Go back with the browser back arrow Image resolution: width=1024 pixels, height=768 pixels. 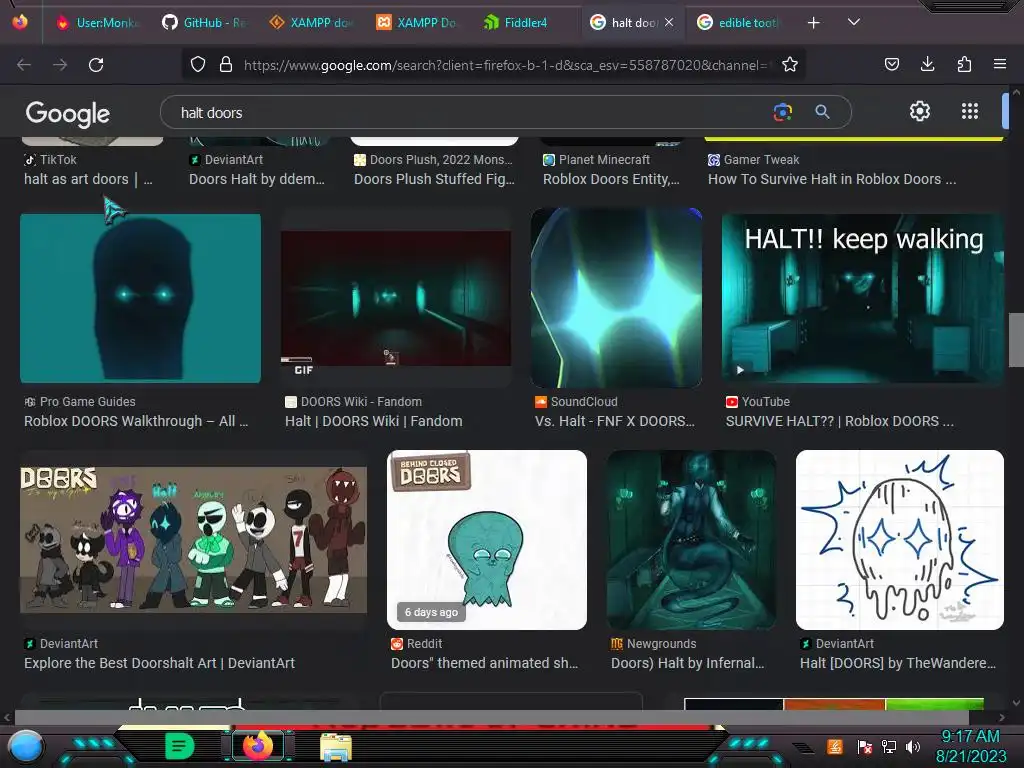24,65
